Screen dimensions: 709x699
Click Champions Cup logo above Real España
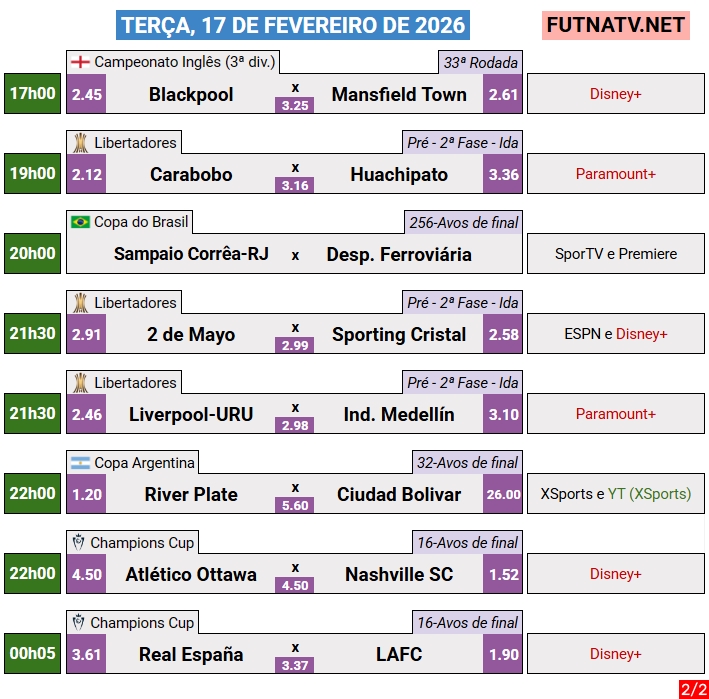(x=79, y=622)
